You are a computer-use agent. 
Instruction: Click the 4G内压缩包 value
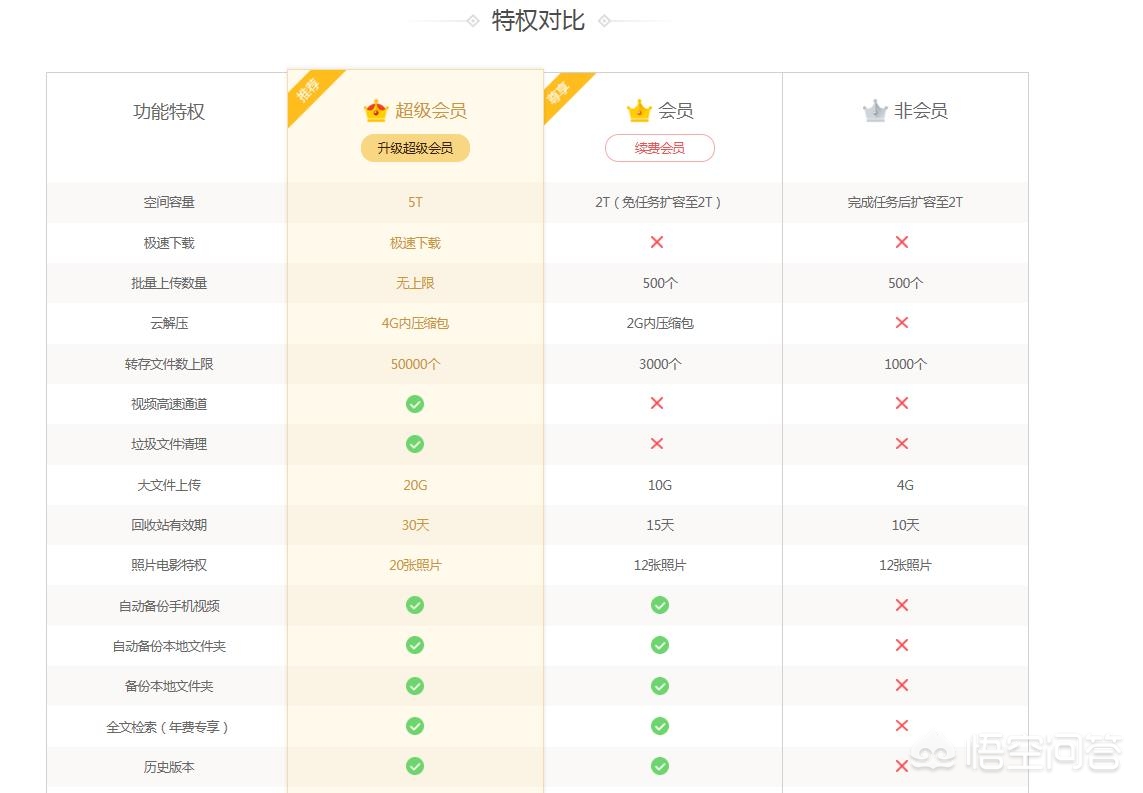(x=416, y=323)
